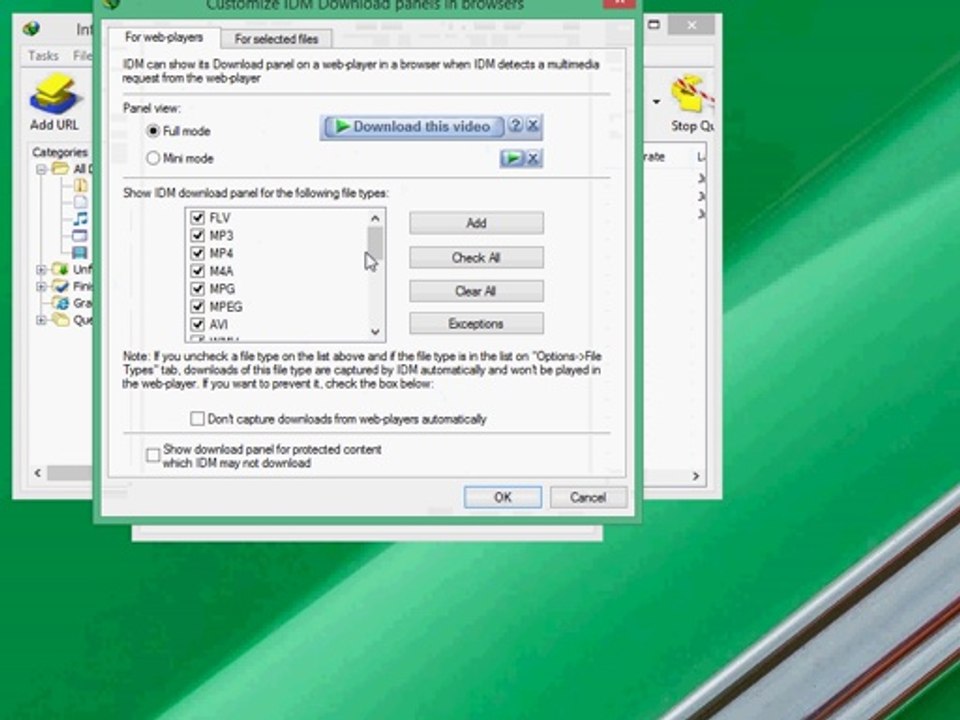Click the IDM window horizontal scroll right arrow
960x720 pixels.
[696, 476]
